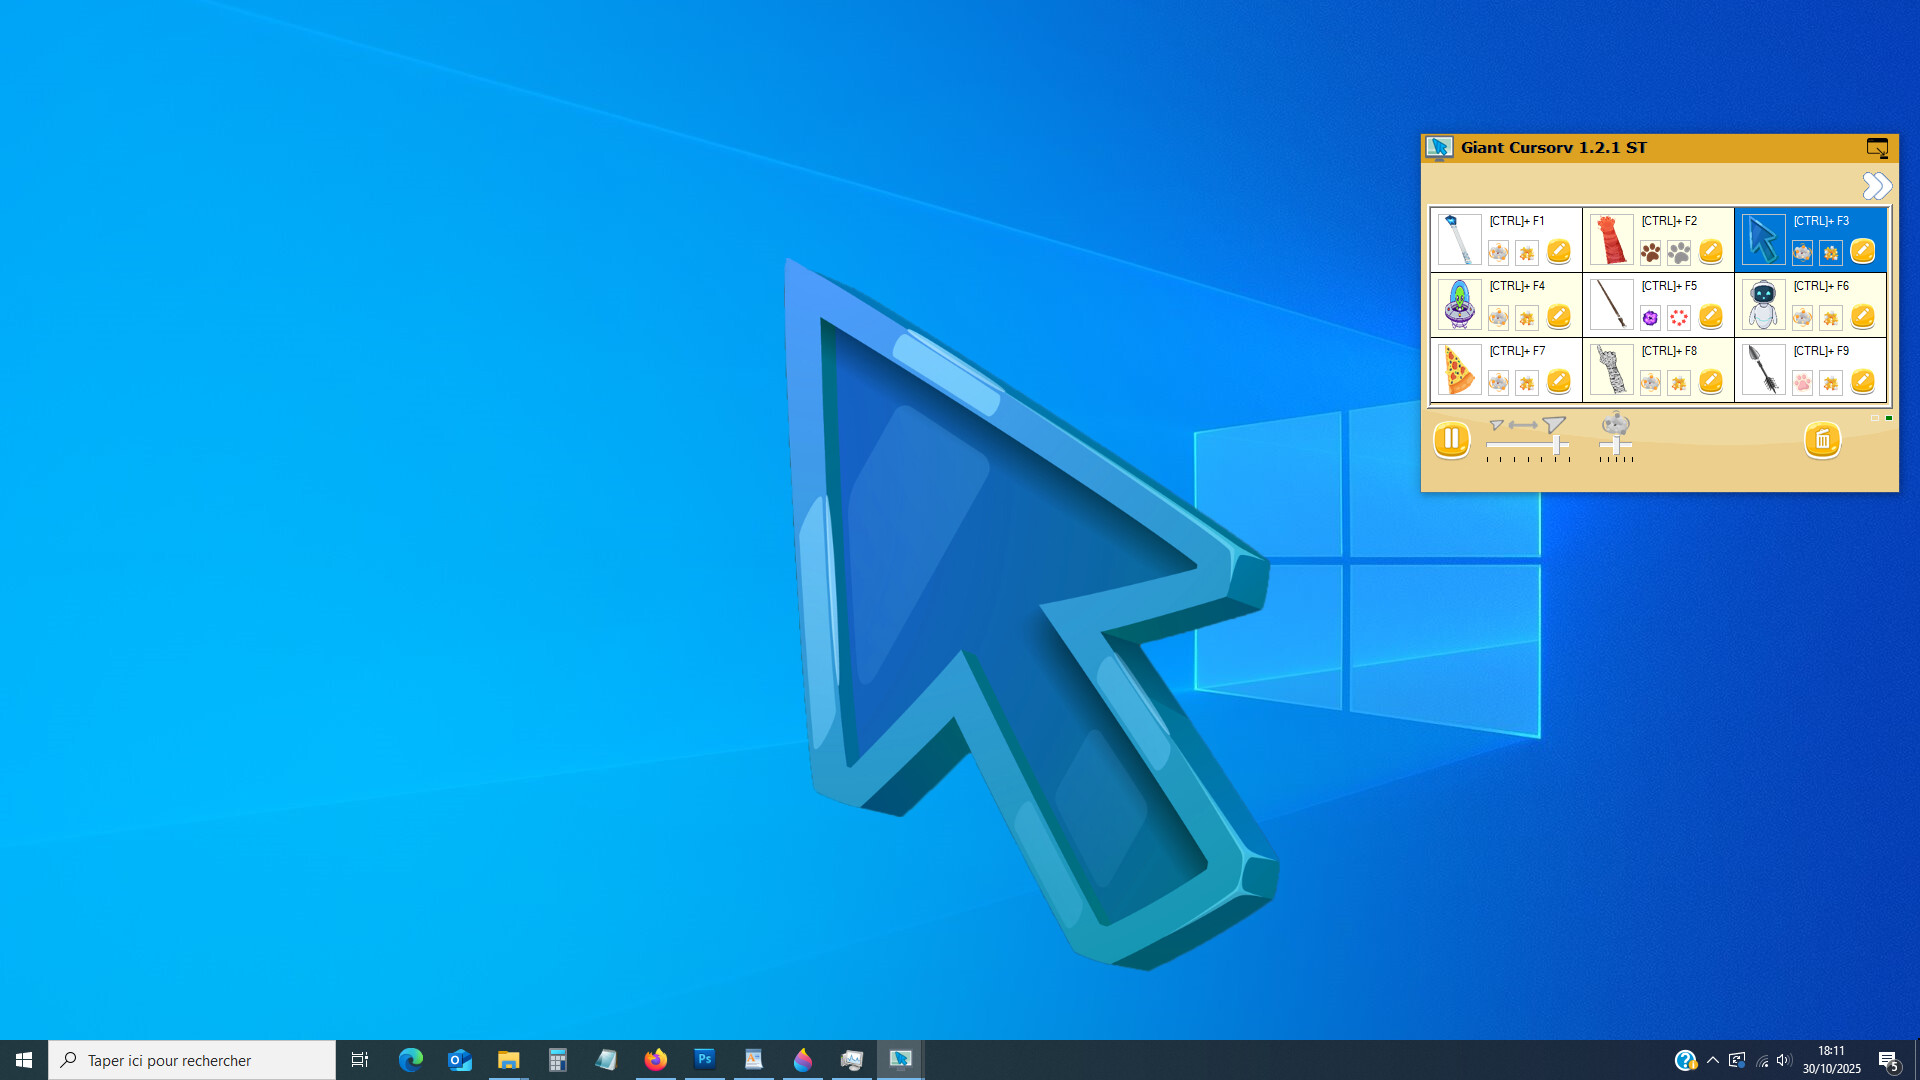Click the sparkle effect icon for the CTRL+F7 pizza cursor
The image size is (1920, 1080).
pyautogui.click(x=1526, y=384)
